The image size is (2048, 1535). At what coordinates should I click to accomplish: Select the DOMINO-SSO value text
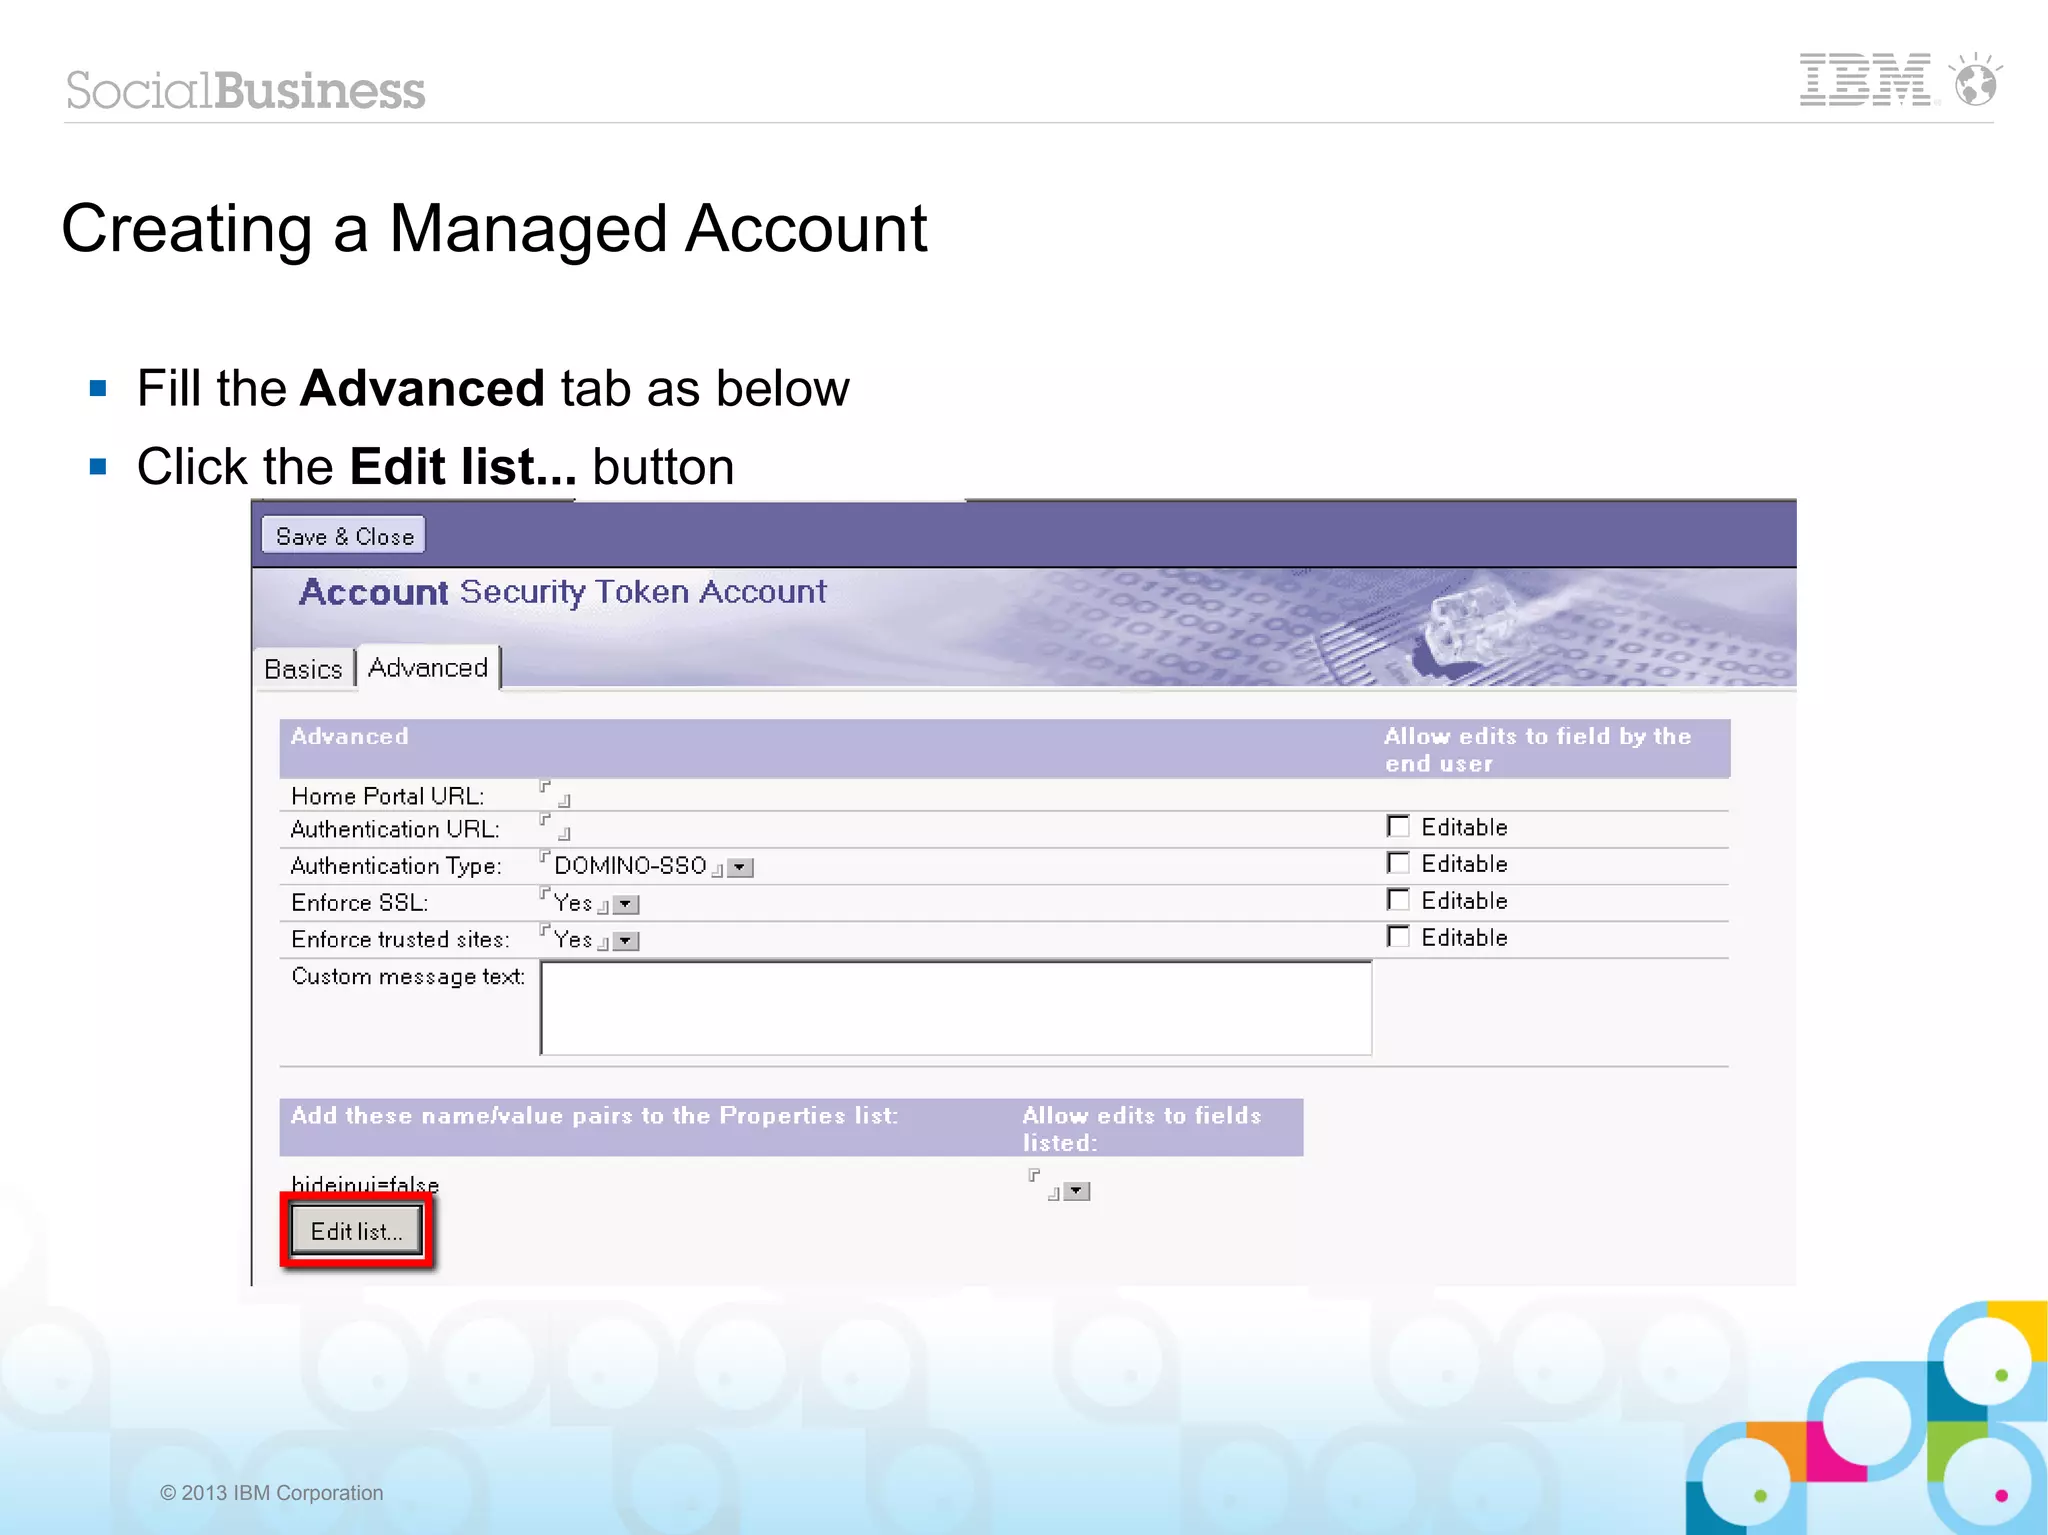tap(630, 865)
